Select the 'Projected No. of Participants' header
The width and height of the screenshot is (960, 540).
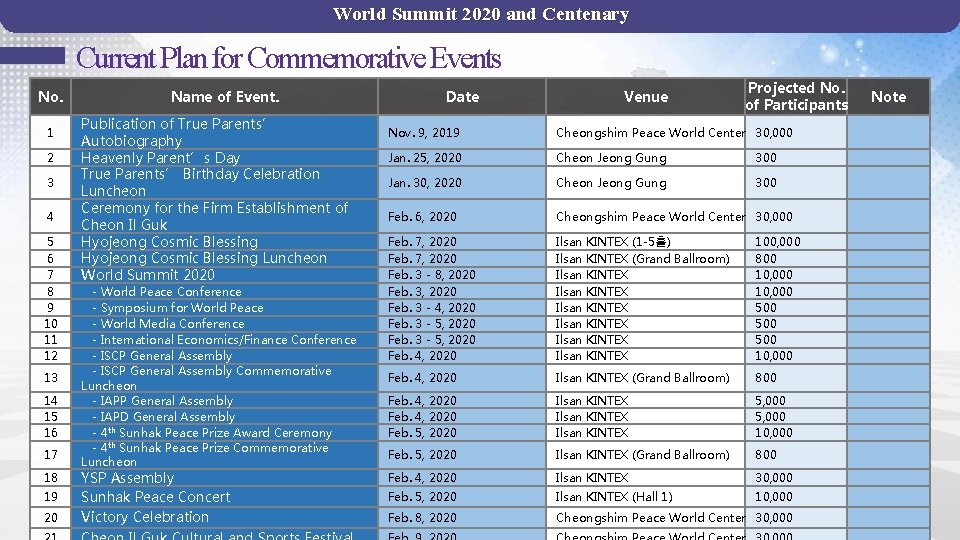tap(797, 97)
